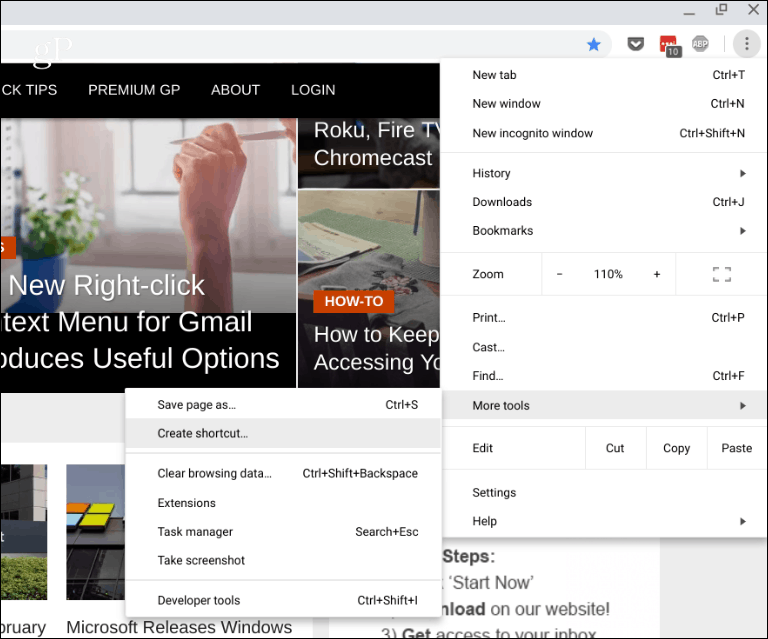The height and width of the screenshot is (639, 768).
Task: Maximize or restore the Chrome window
Action: pos(721,9)
